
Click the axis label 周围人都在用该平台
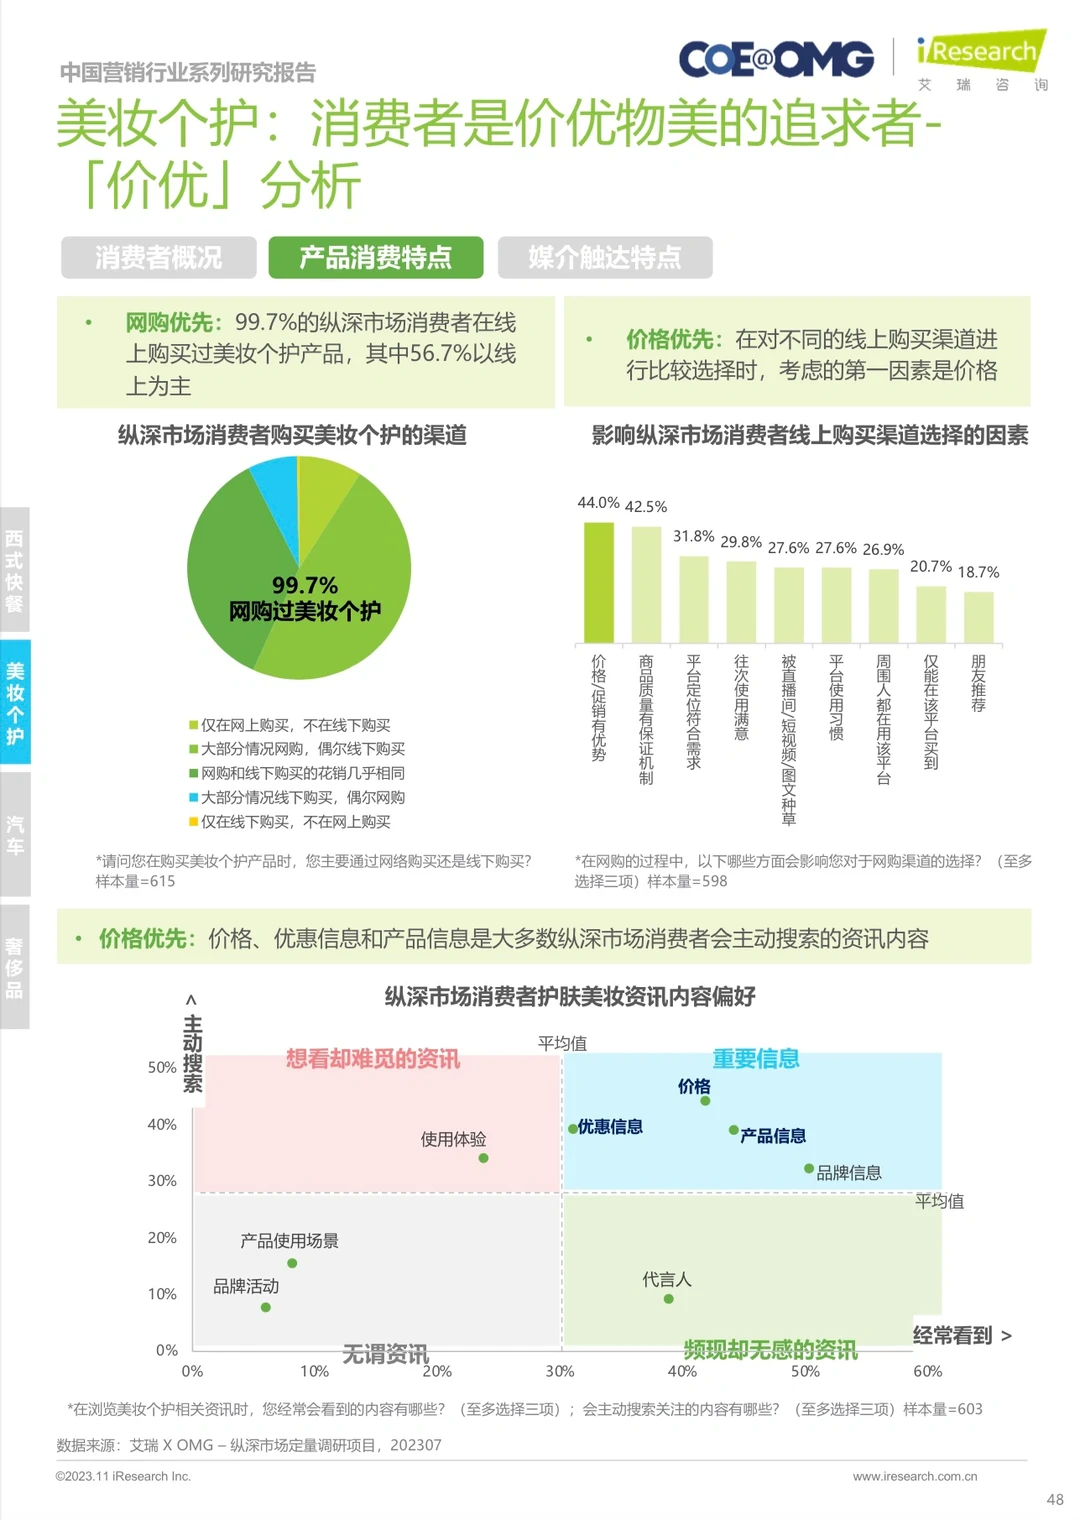click(x=883, y=720)
